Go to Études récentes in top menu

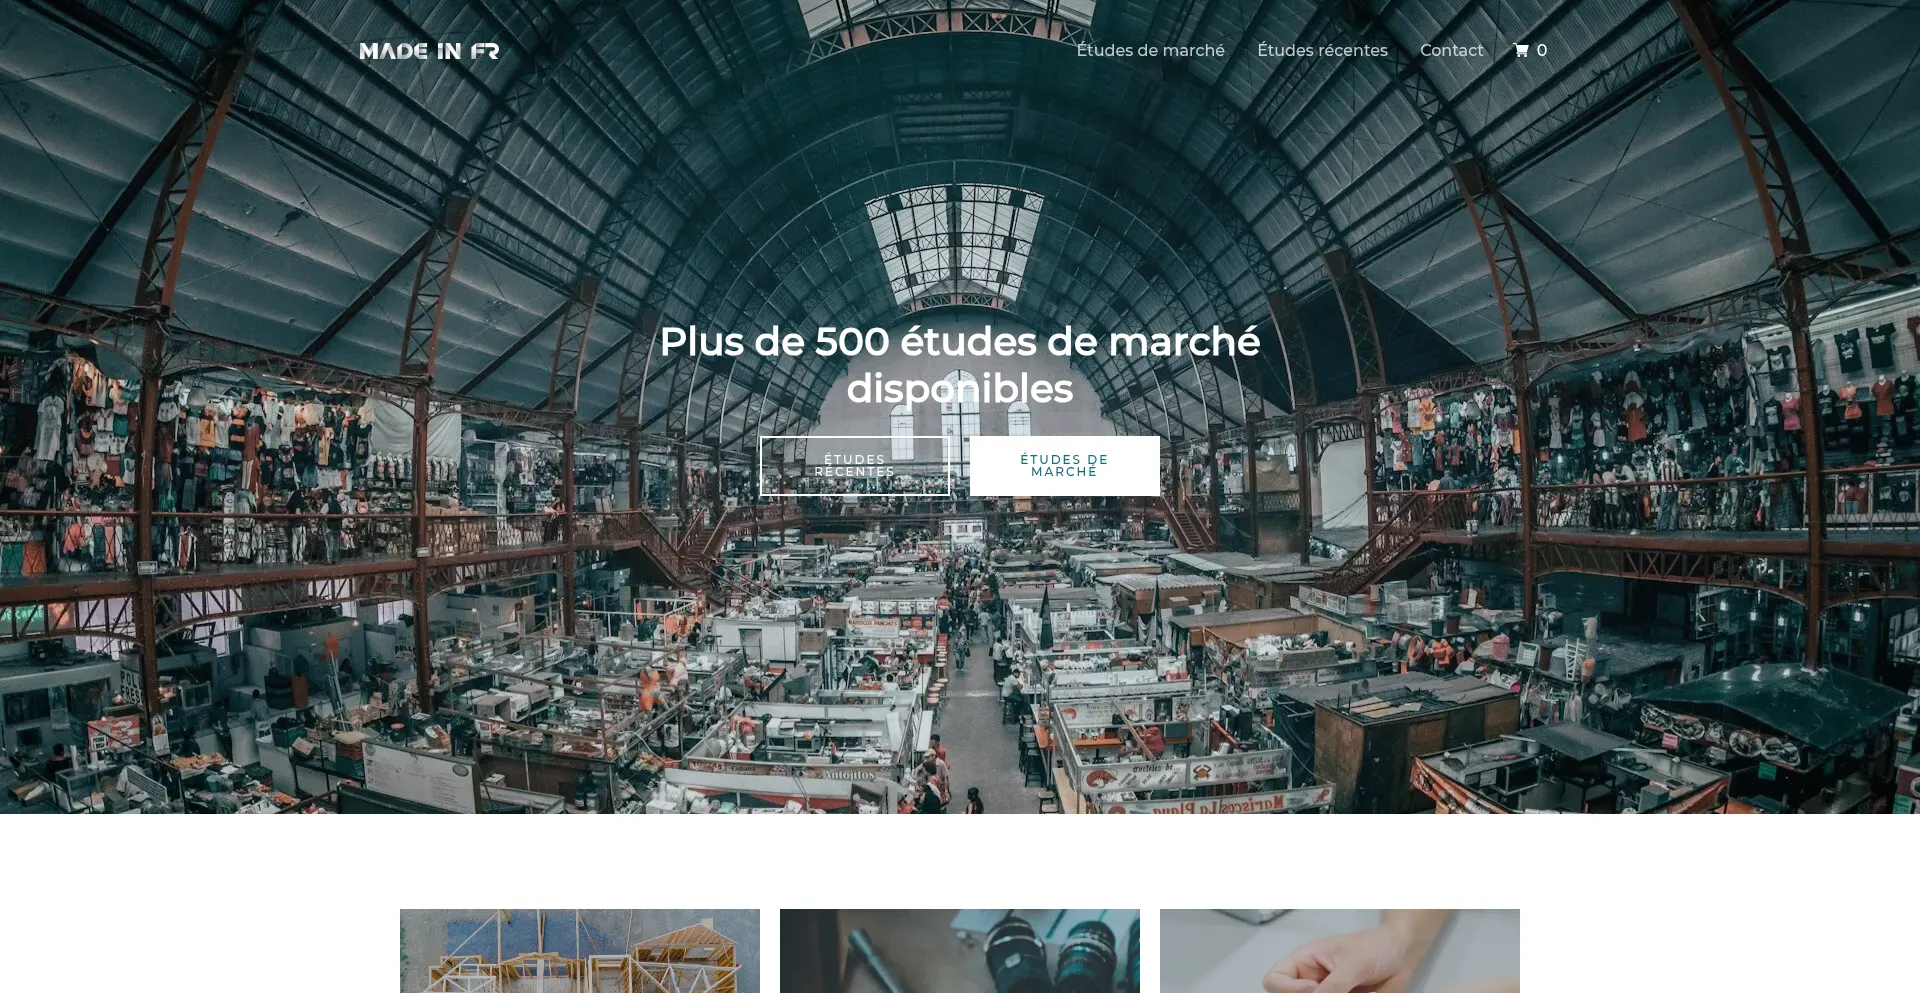(1322, 50)
